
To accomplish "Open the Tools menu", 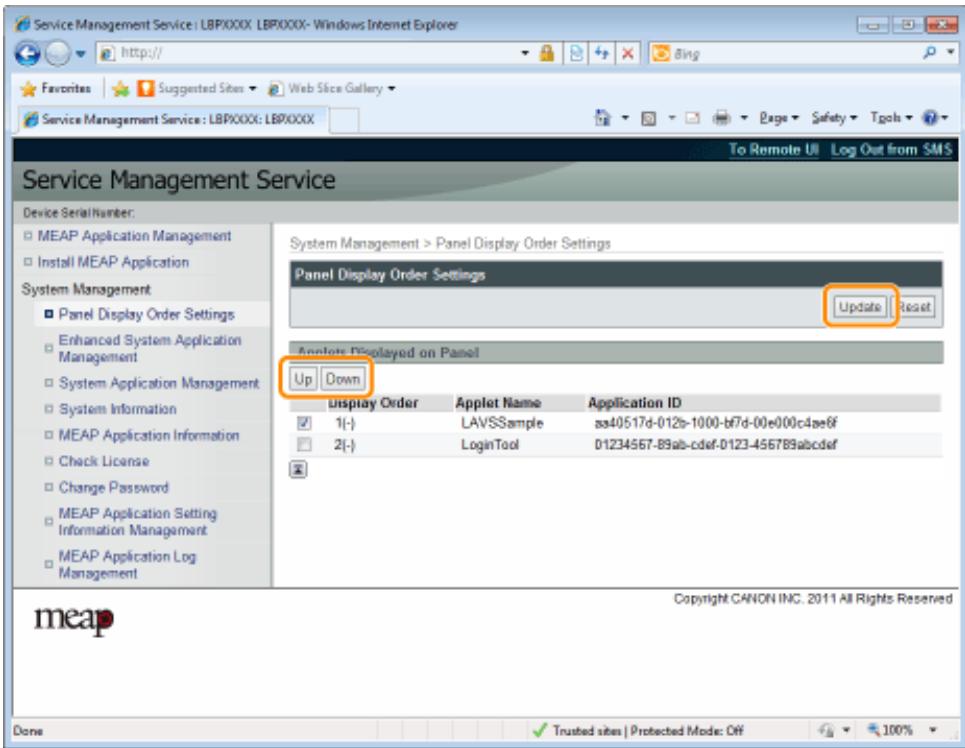I will (x=890, y=117).
